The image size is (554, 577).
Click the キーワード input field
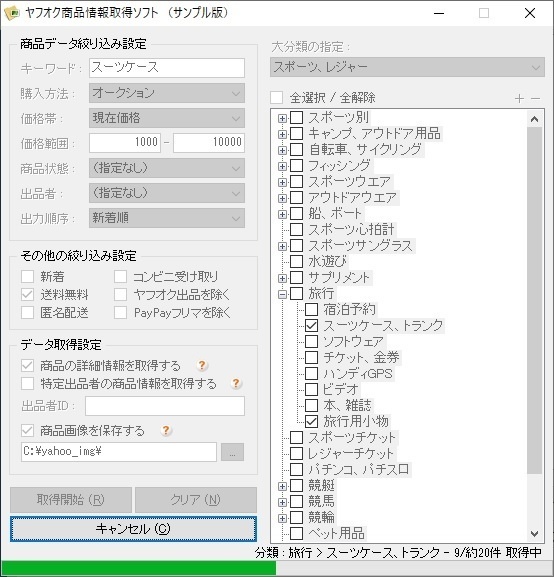167,68
